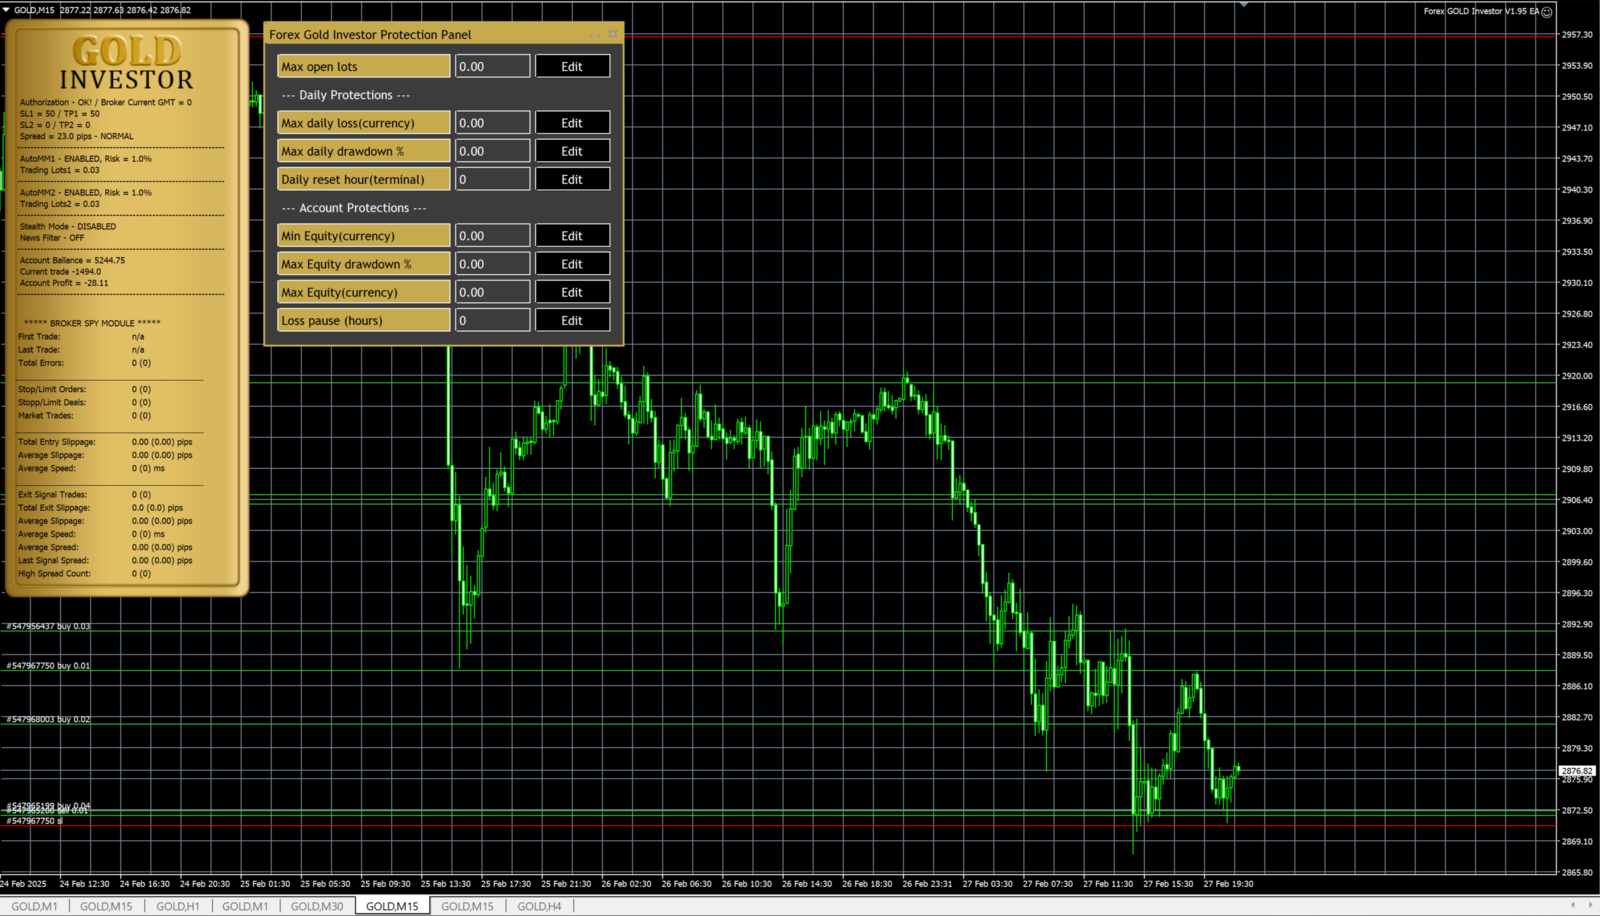Minimize the Protection Panel
The height and width of the screenshot is (916, 1600).
coord(596,34)
